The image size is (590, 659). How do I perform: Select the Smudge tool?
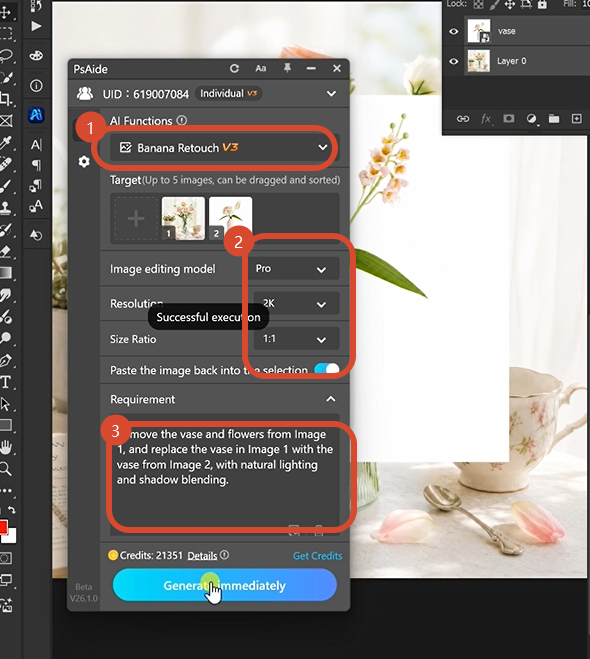[6, 295]
